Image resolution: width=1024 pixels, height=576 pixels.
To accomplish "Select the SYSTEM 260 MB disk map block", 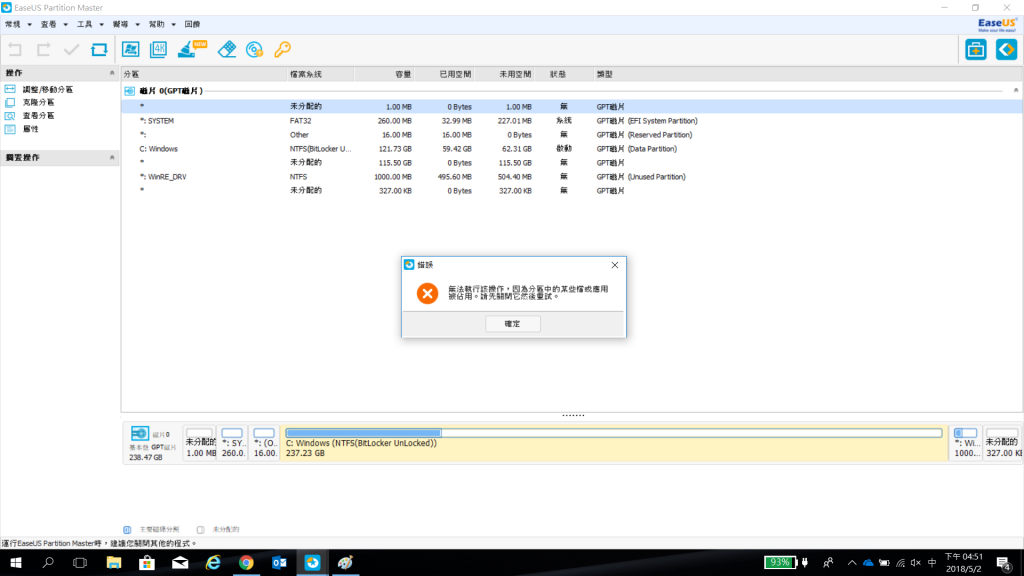I will (232, 443).
